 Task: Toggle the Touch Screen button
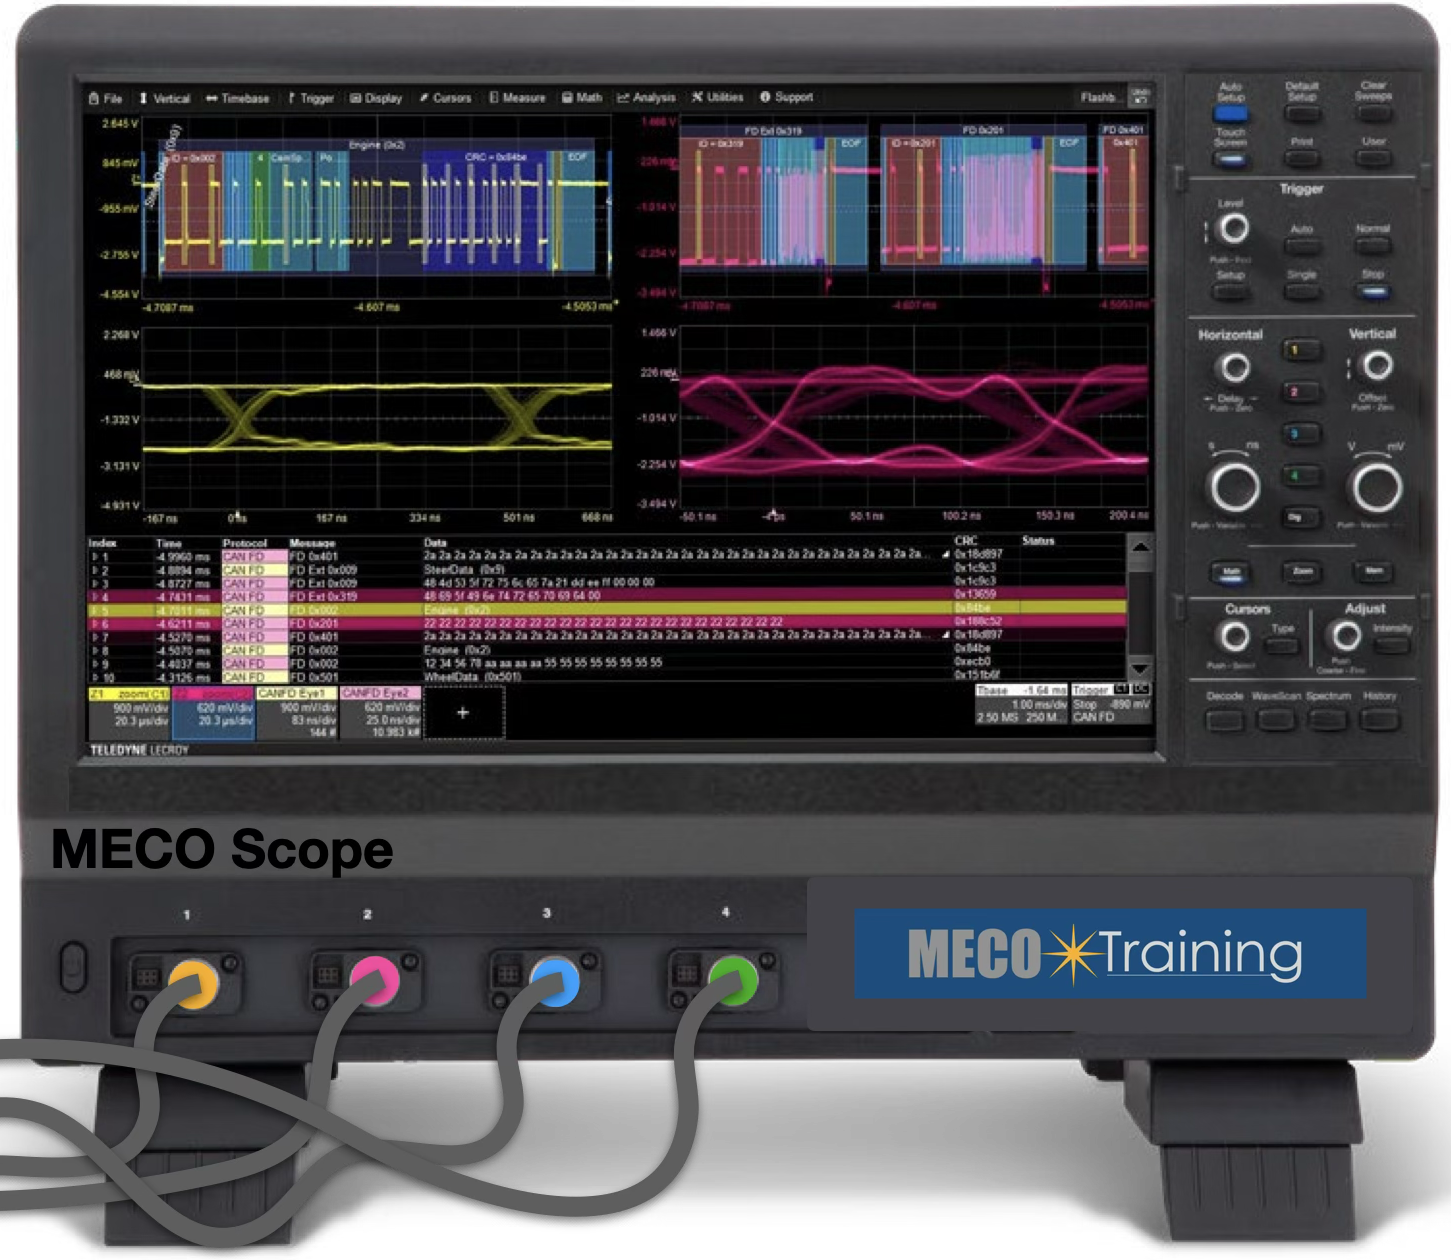(1231, 158)
